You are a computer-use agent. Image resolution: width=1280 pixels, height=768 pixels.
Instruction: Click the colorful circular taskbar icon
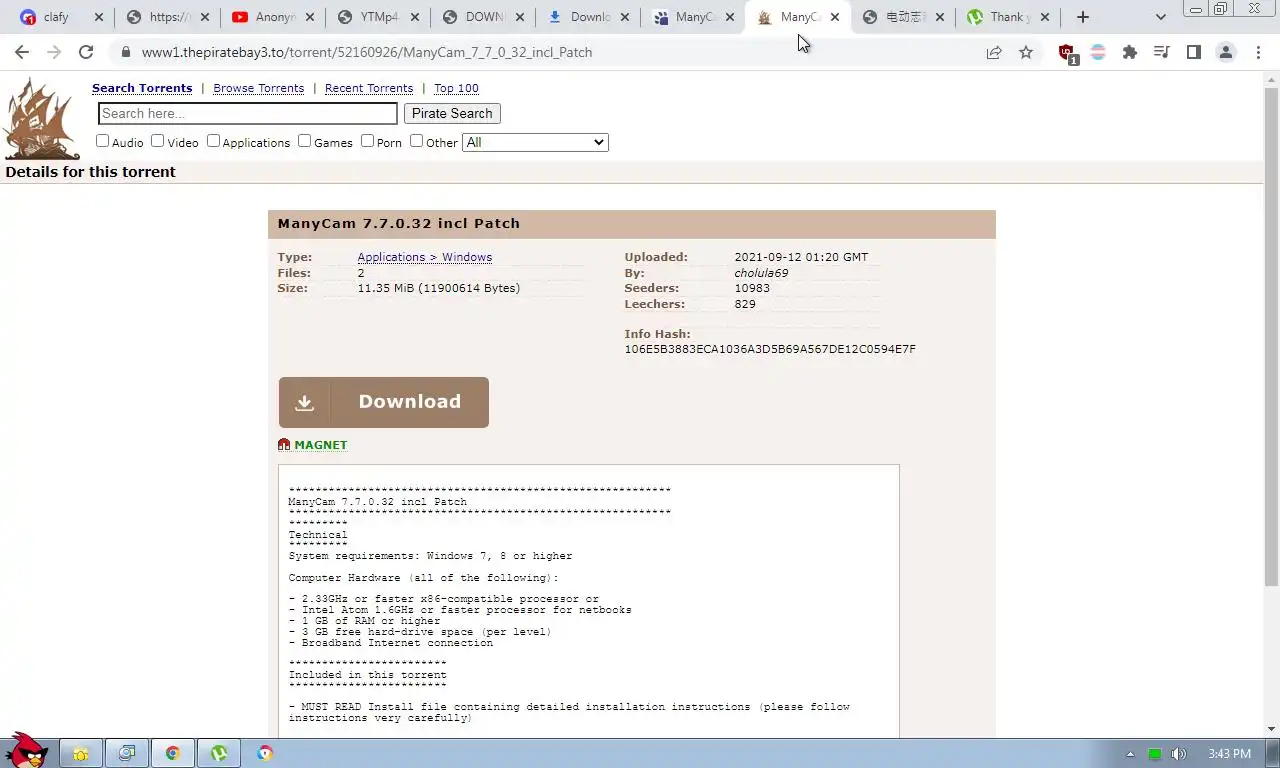pyautogui.click(x=265, y=753)
